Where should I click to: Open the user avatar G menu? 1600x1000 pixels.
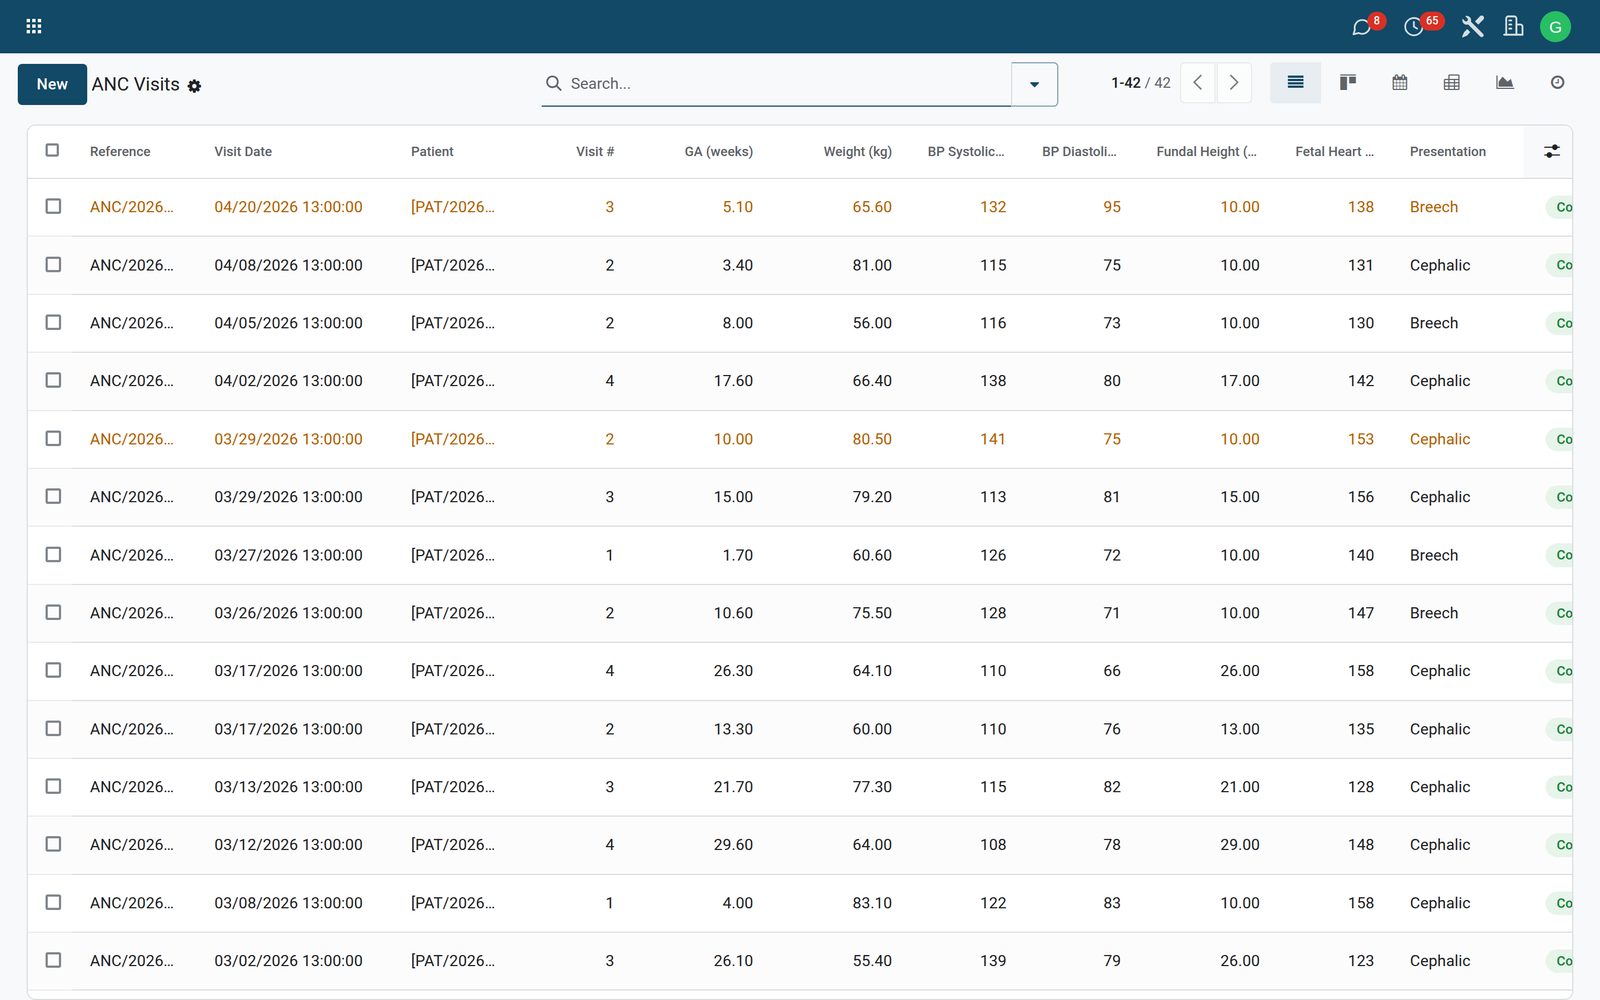[x=1555, y=27]
